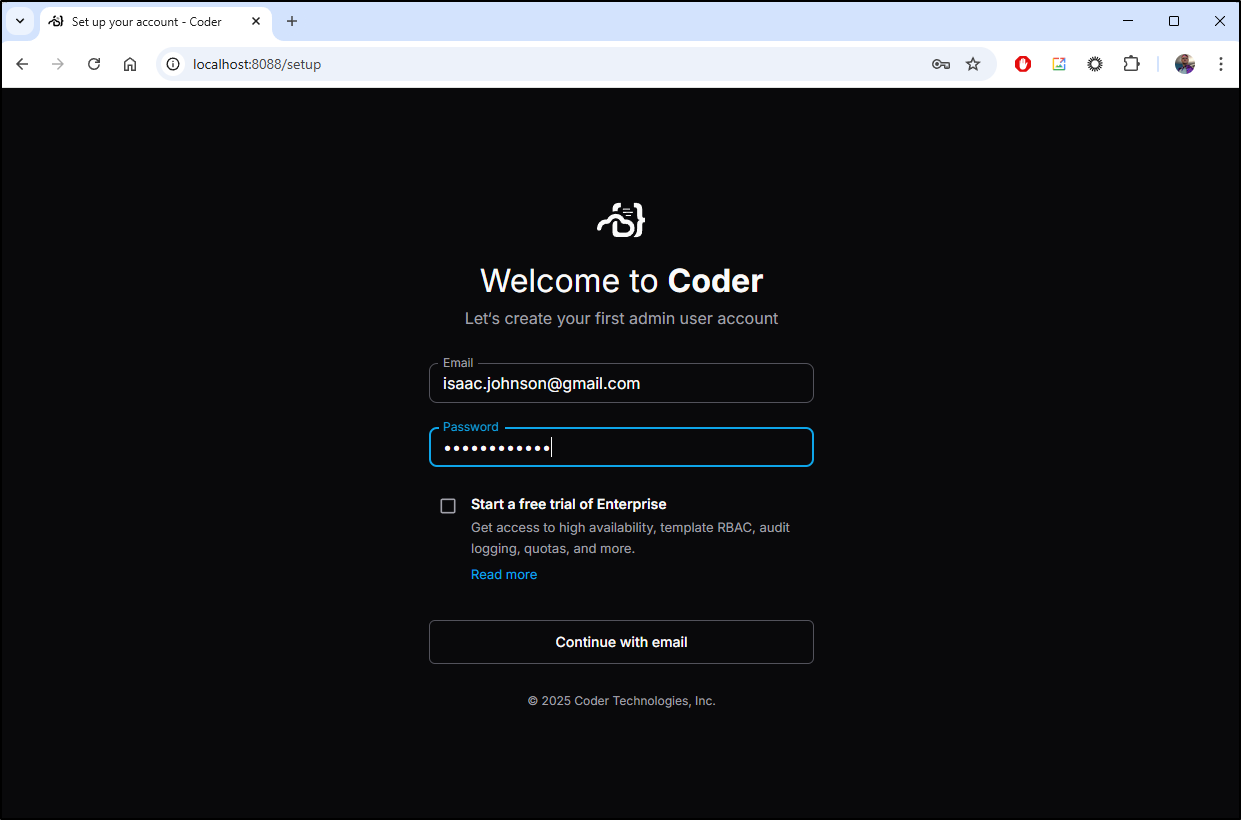Open the Chrome three-dot menu
The width and height of the screenshot is (1241, 820).
1221,64
